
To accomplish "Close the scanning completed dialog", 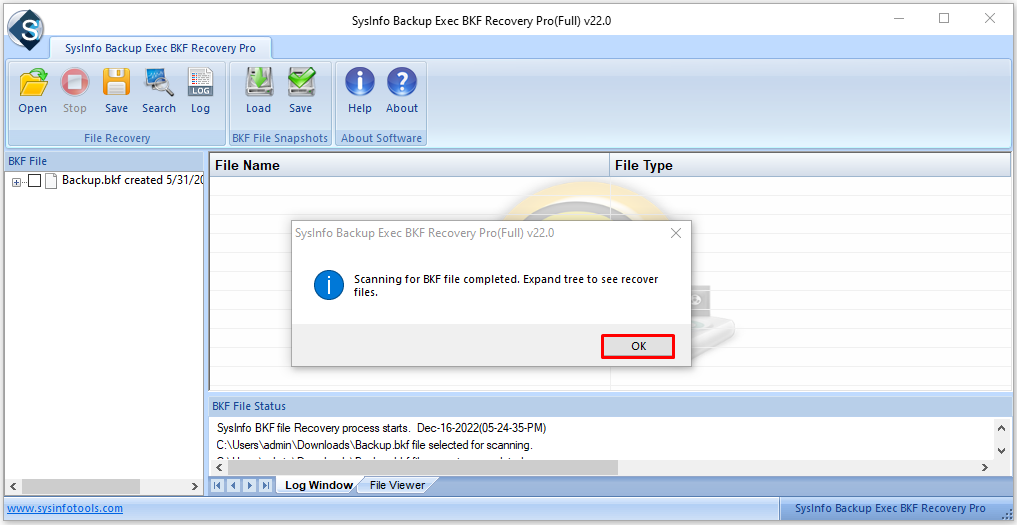I will click(x=676, y=233).
